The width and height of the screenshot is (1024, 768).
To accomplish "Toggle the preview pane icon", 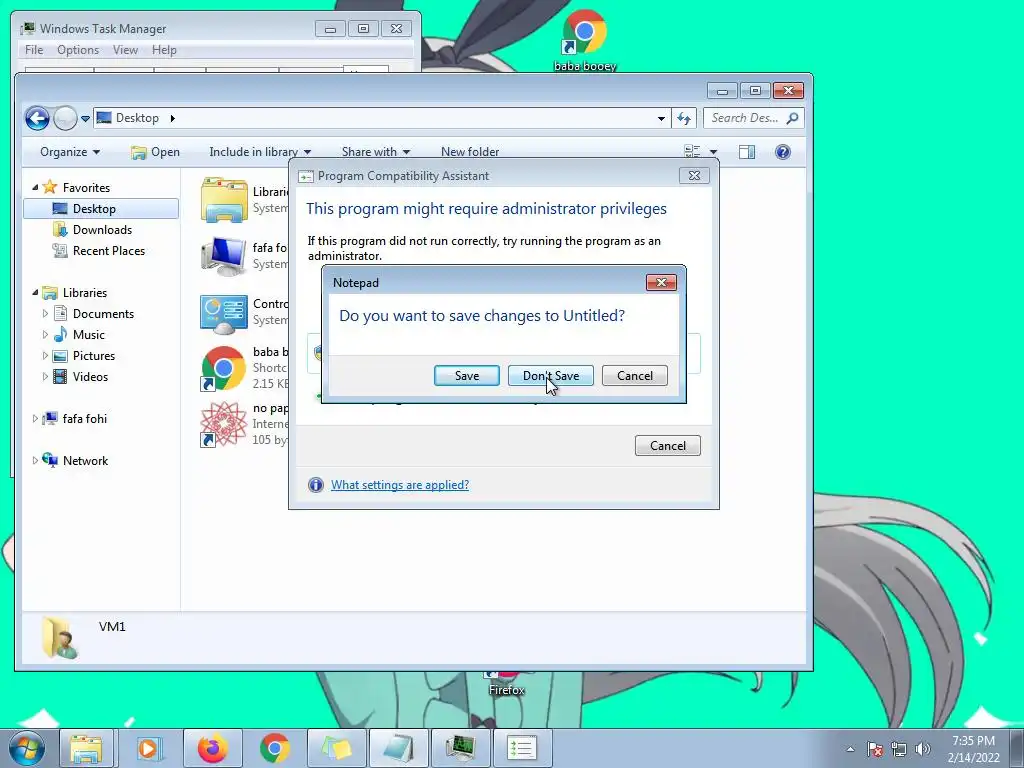I will point(746,152).
